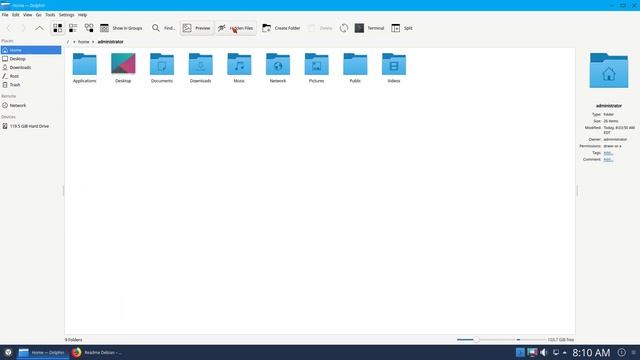Select Desktop in Places sidebar

pyautogui.click(x=31, y=59)
